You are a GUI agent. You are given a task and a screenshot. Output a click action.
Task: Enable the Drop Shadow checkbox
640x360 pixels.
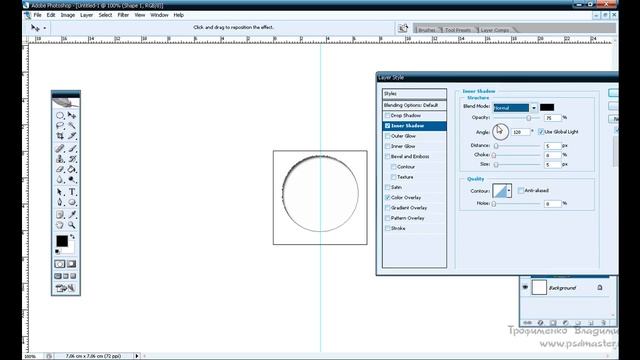click(387, 116)
